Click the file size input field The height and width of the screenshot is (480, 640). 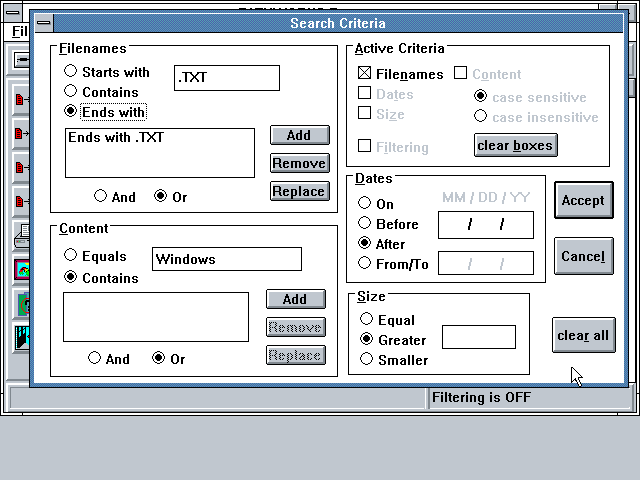[x=479, y=337]
